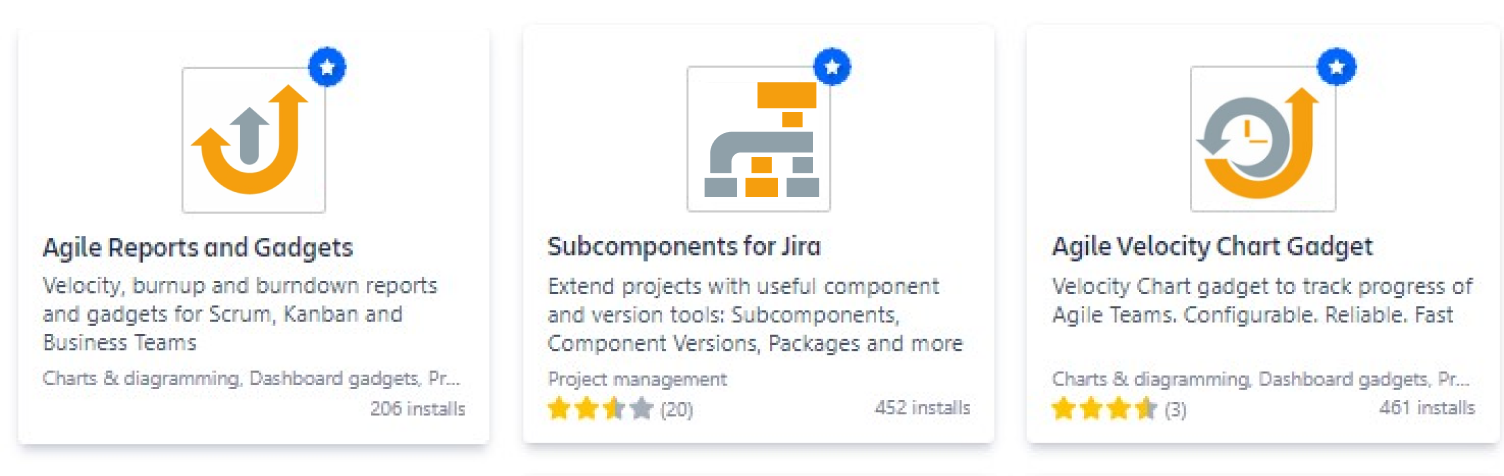
Task: Open the Agile Reports and Gadgets title
Action: [198, 247]
